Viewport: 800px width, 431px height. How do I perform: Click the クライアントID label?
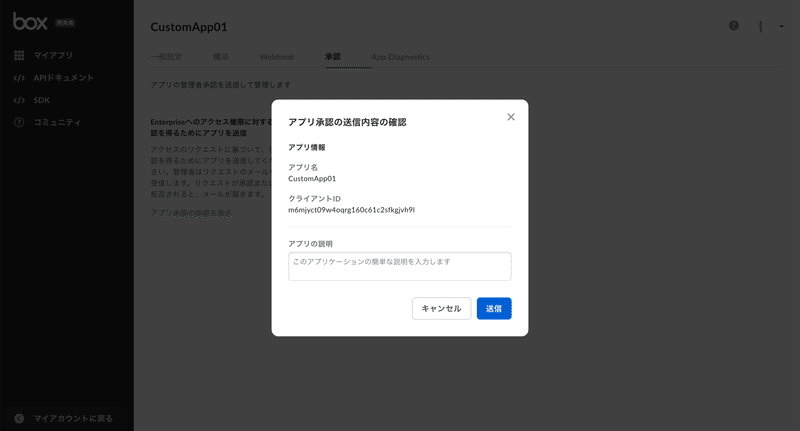point(314,198)
